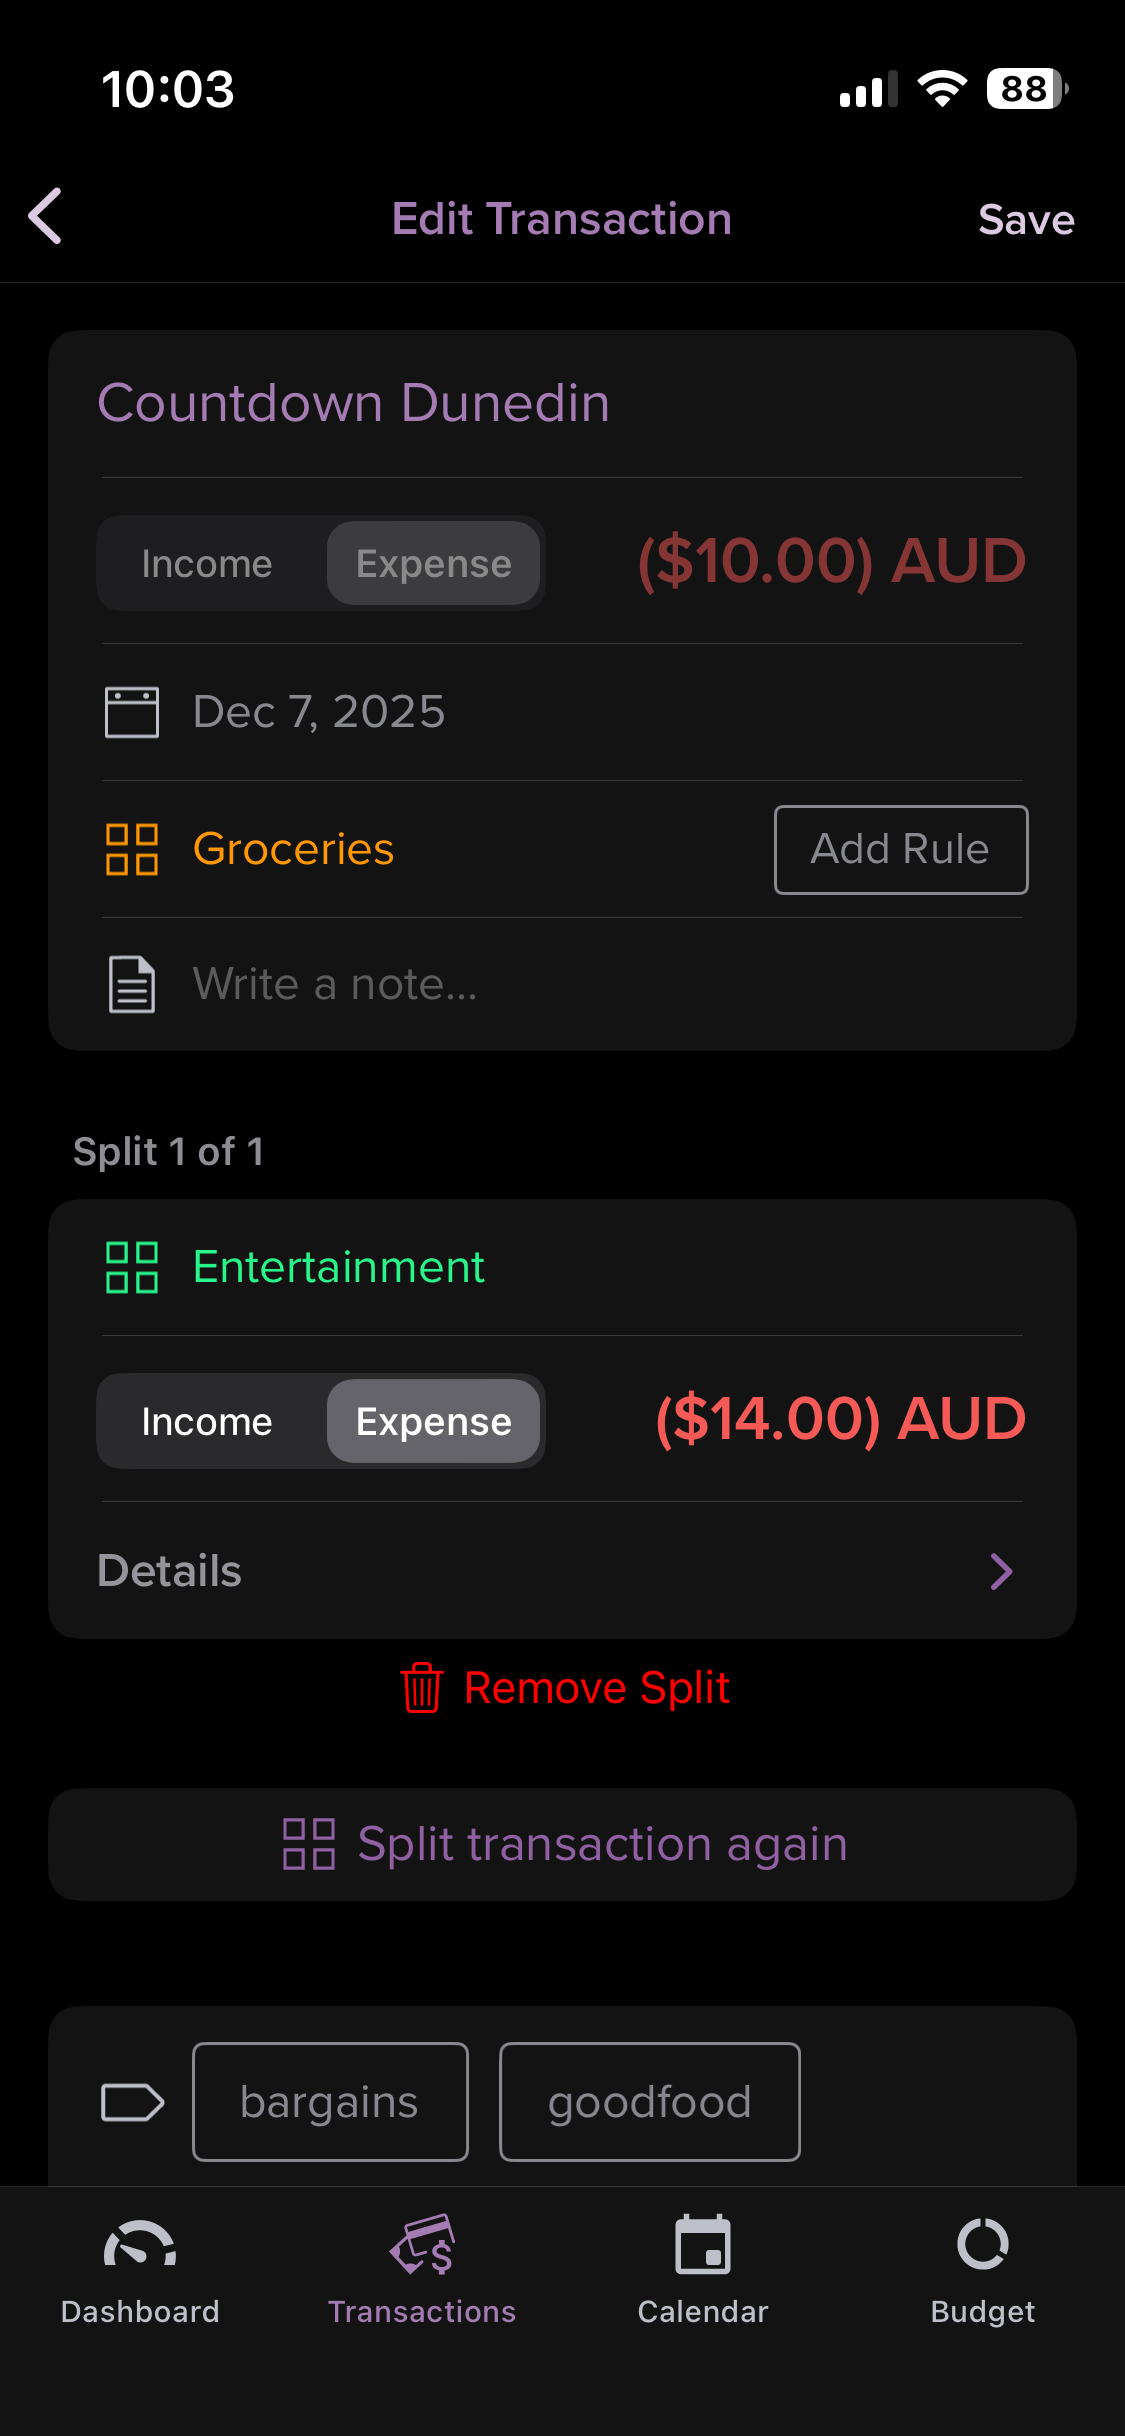Expand the split Details chevron
1125x2436 pixels.
(x=1001, y=1571)
